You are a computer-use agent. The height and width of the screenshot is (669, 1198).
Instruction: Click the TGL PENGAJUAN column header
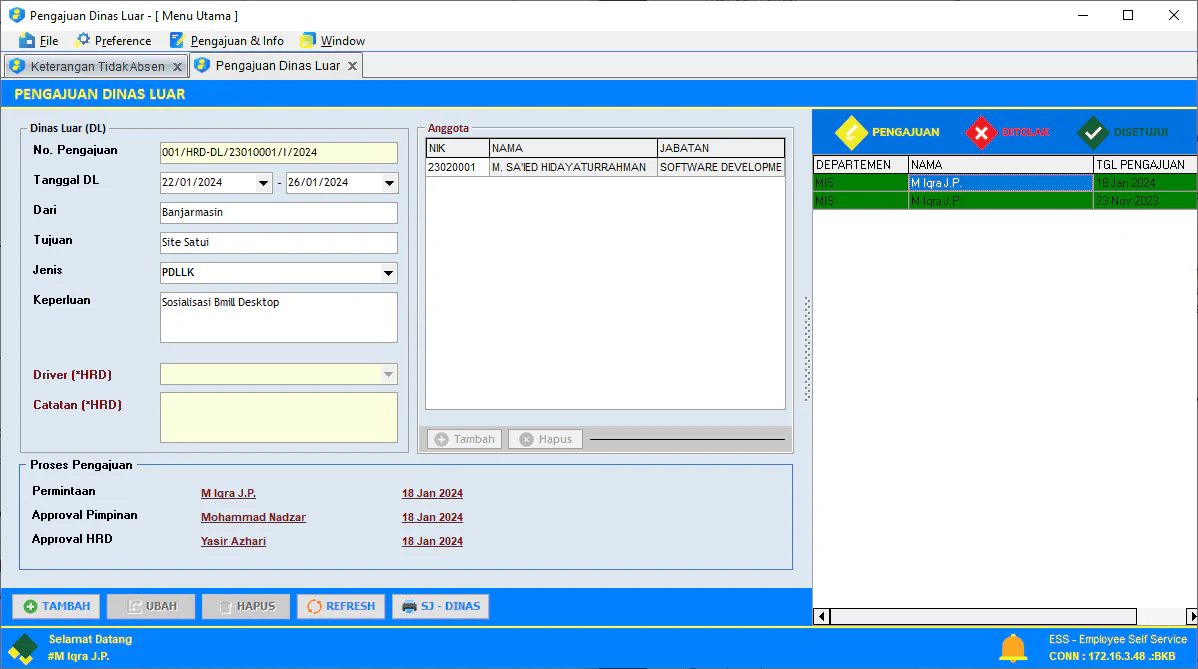pyautogui.click(x=1145, y=164)
